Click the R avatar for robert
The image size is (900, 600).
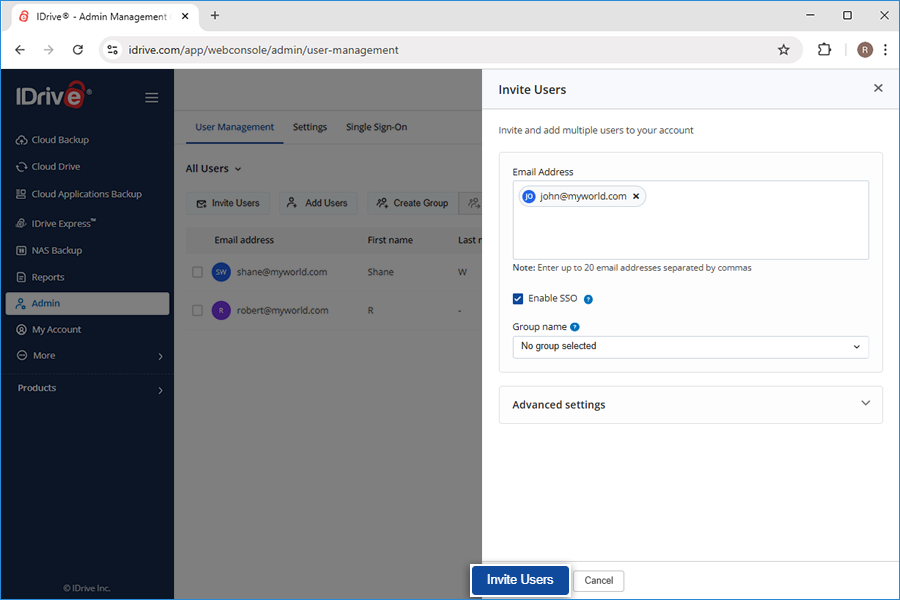pyautogui.click(x=221, y=311)
